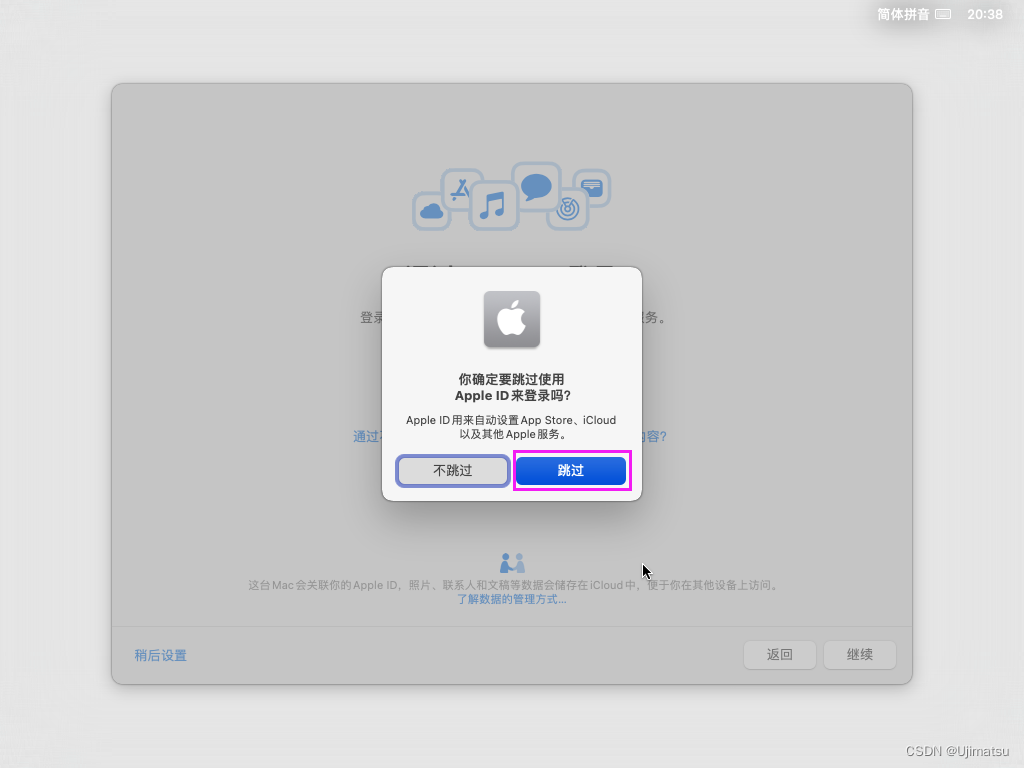Click the display screen icon at top right of cluster
This screenshot has height=768, width=1024.
592,188
